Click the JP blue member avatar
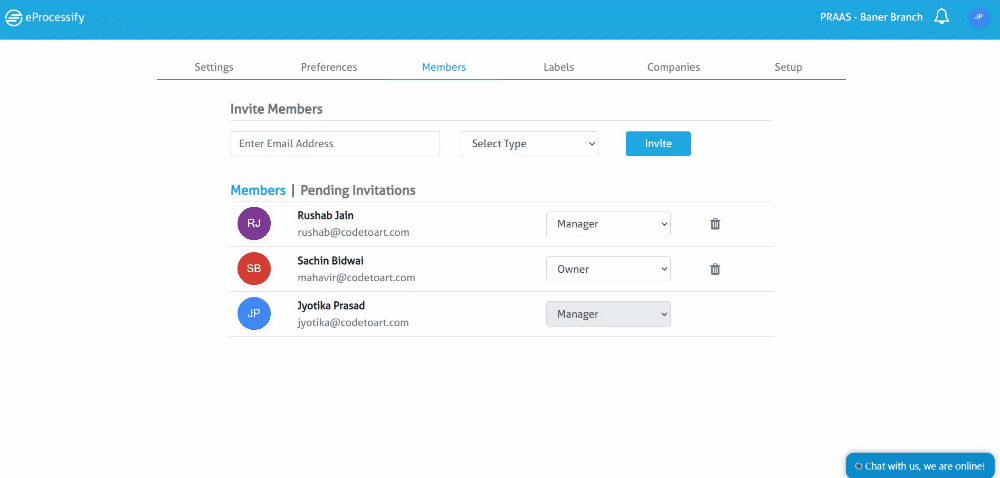This screenshot has height=478, width=1000. [x=254, y=314]
